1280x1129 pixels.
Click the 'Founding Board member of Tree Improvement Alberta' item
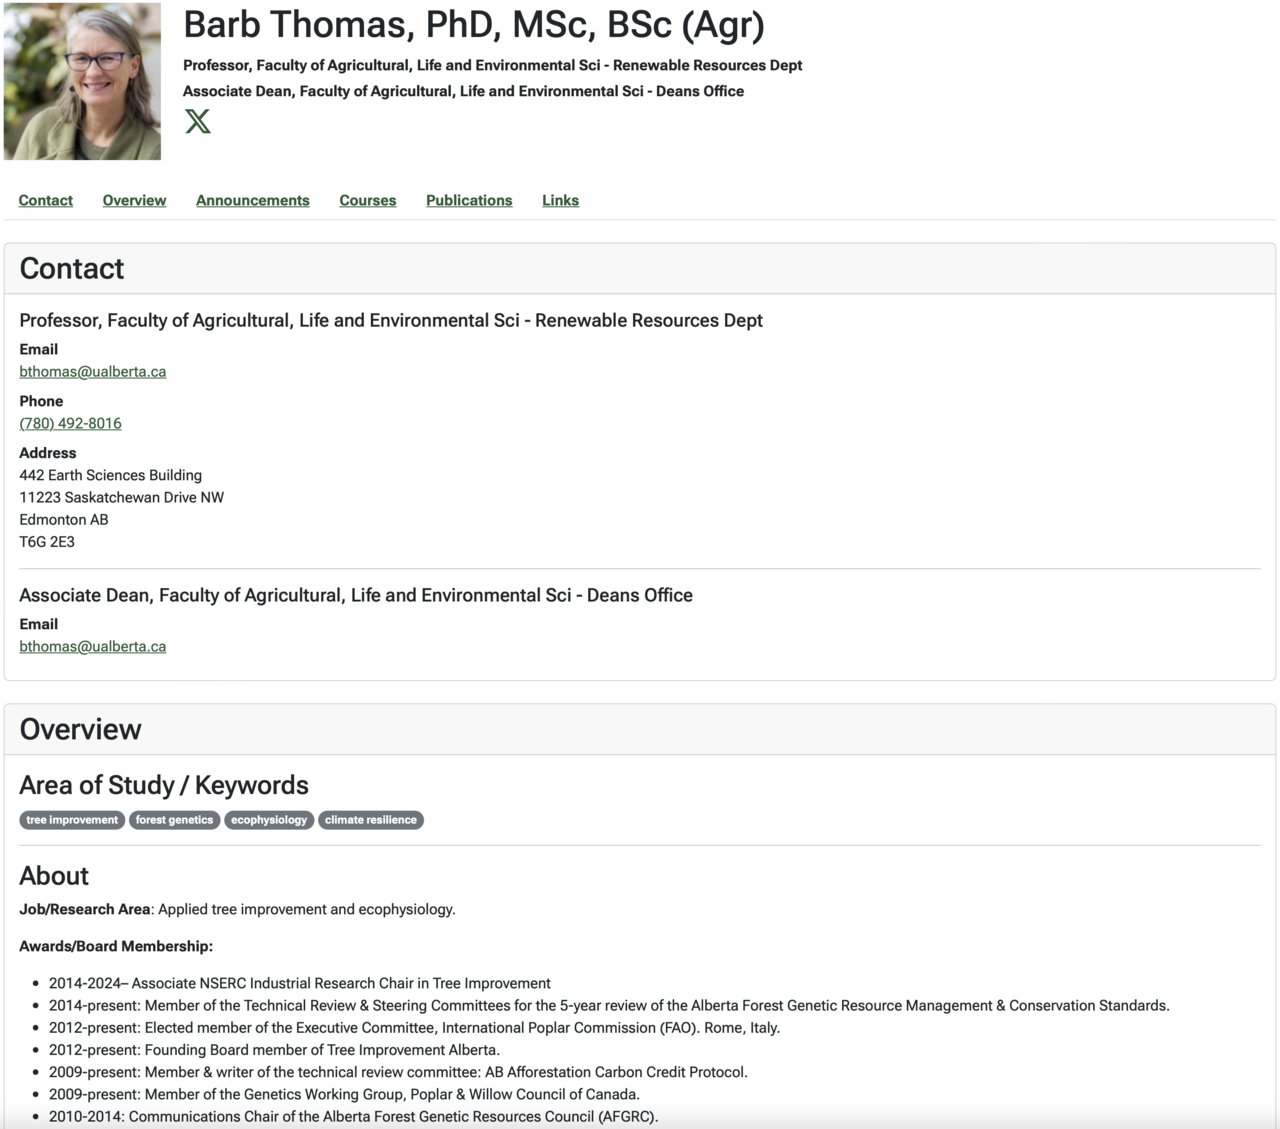pyautogui.click(x=274, y=1050)
